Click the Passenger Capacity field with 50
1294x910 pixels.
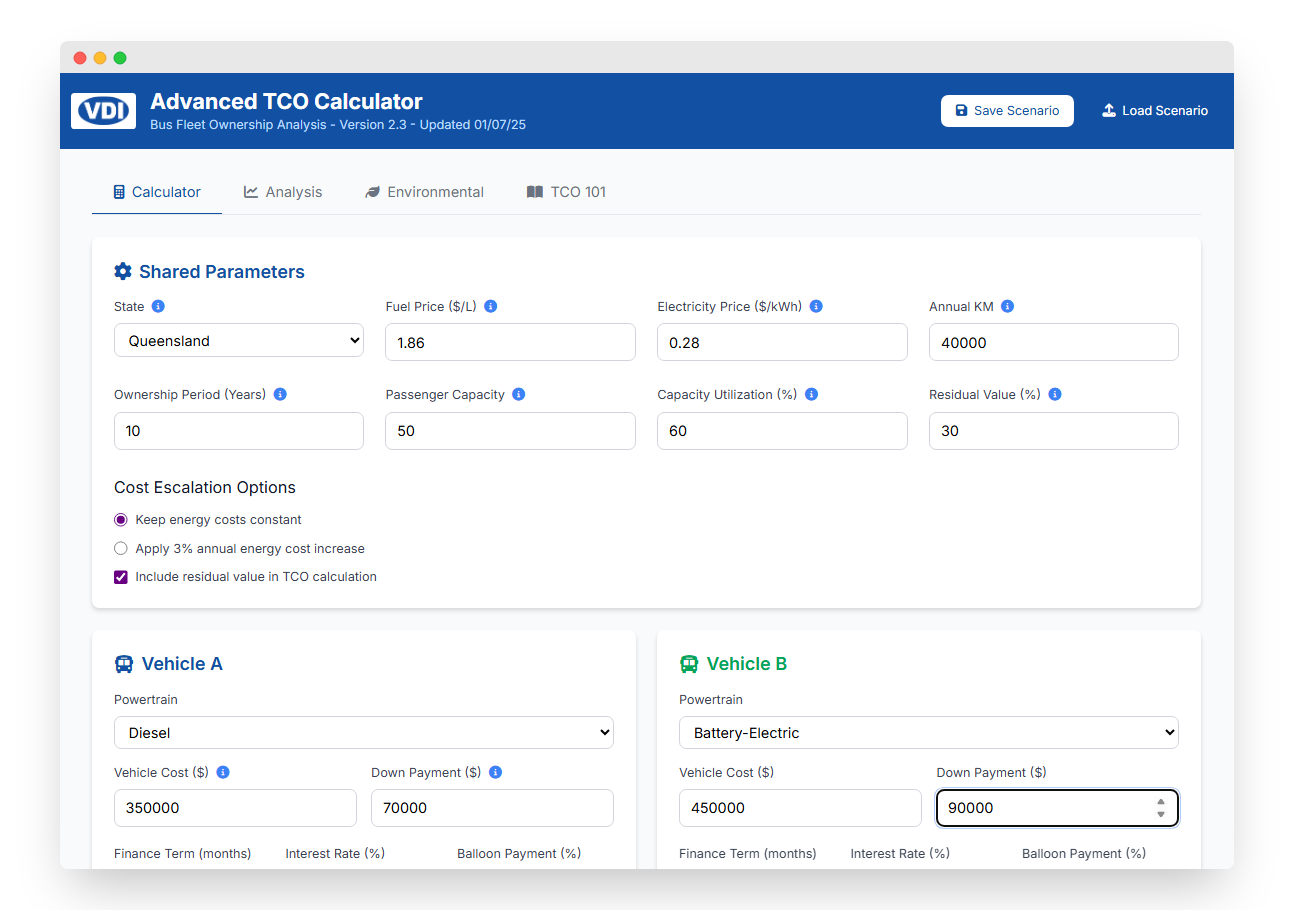pyautogui.click(x=510, y=431)
